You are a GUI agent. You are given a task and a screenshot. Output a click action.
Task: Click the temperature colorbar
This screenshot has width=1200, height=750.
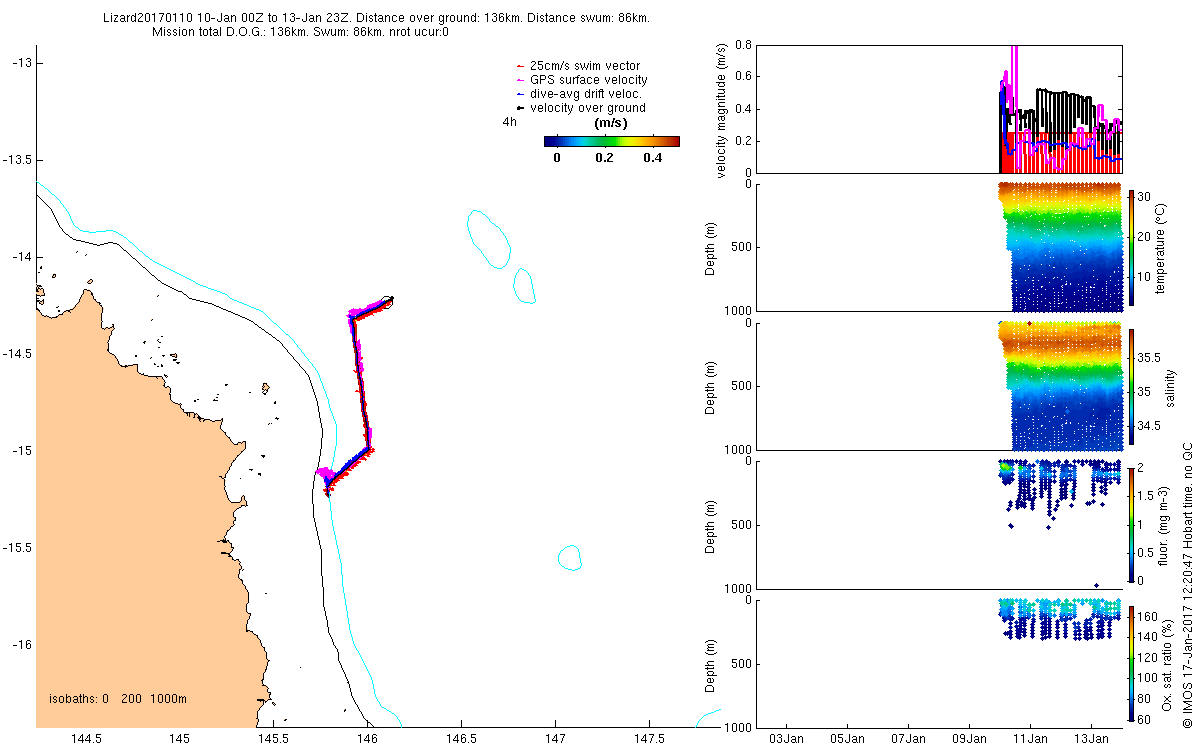click(x=1132, y=247)
